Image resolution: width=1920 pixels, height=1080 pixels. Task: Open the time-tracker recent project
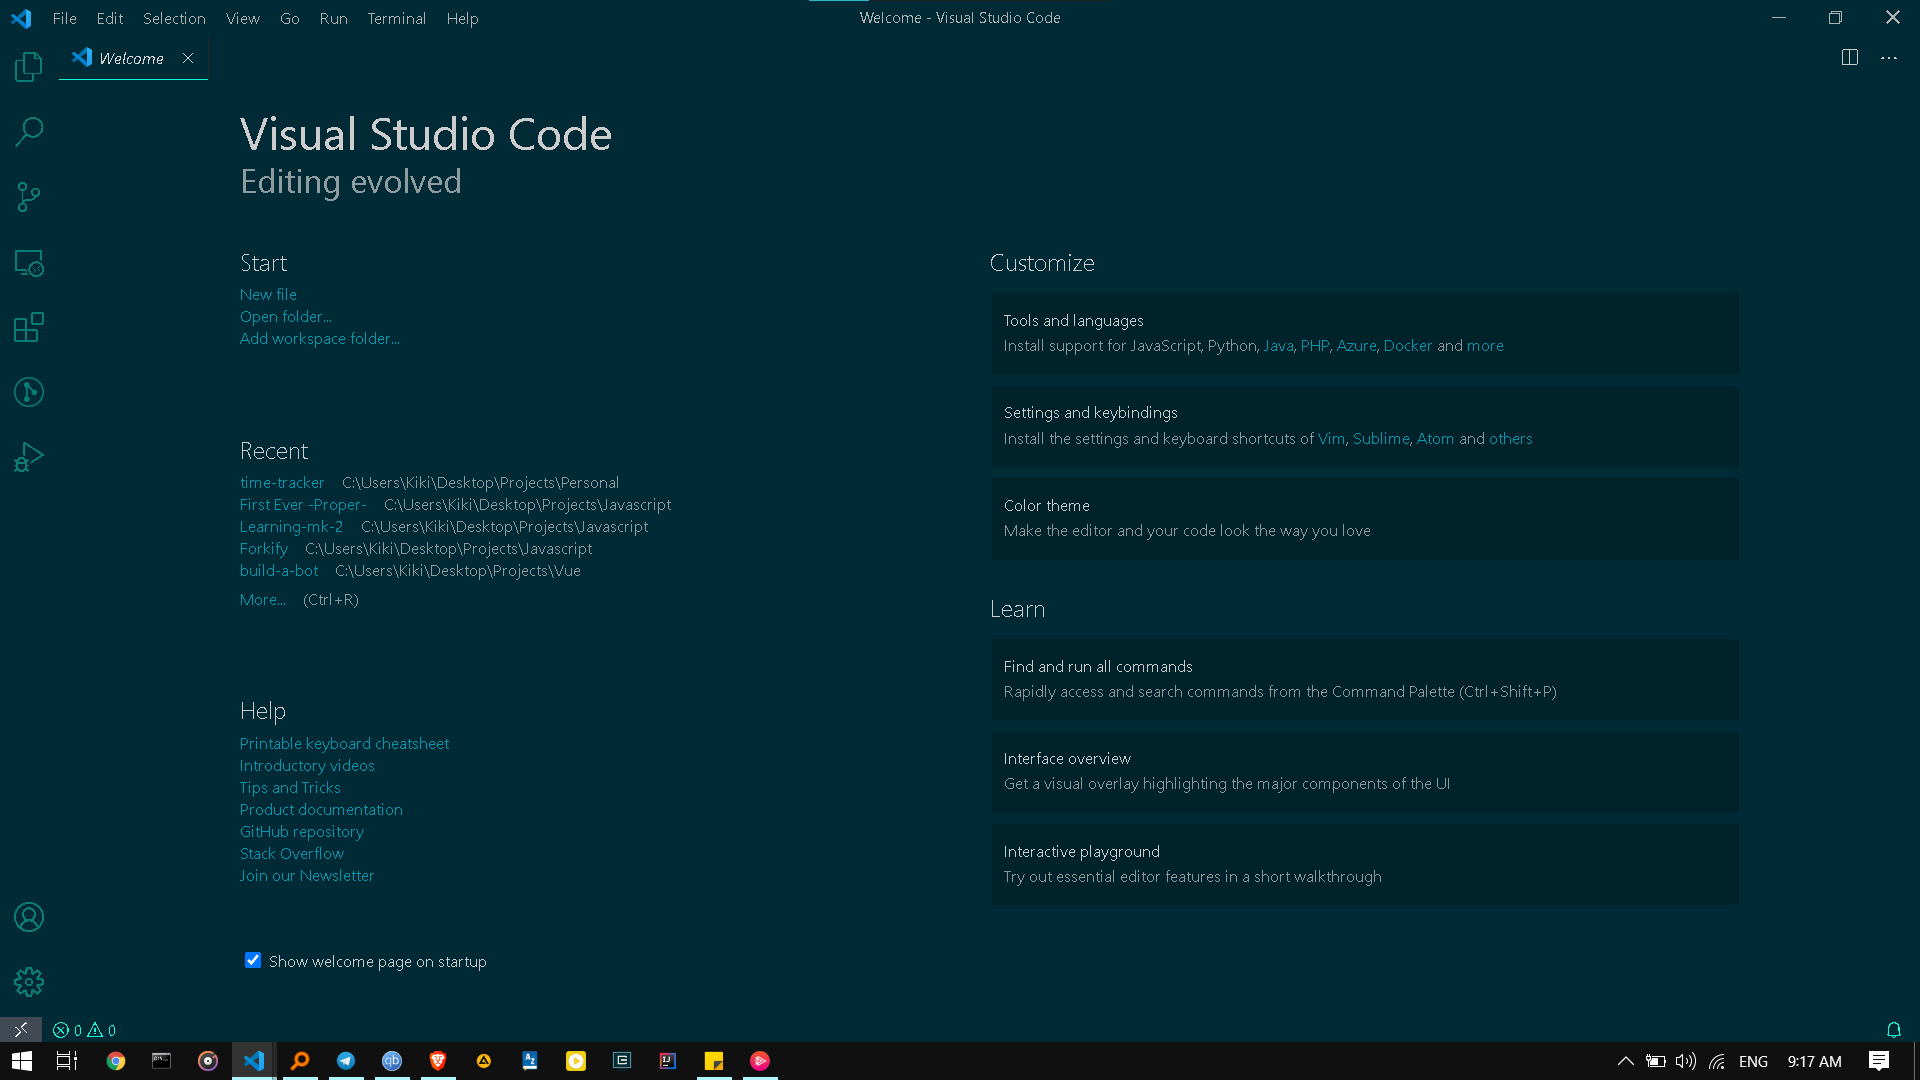pos(282,482)
